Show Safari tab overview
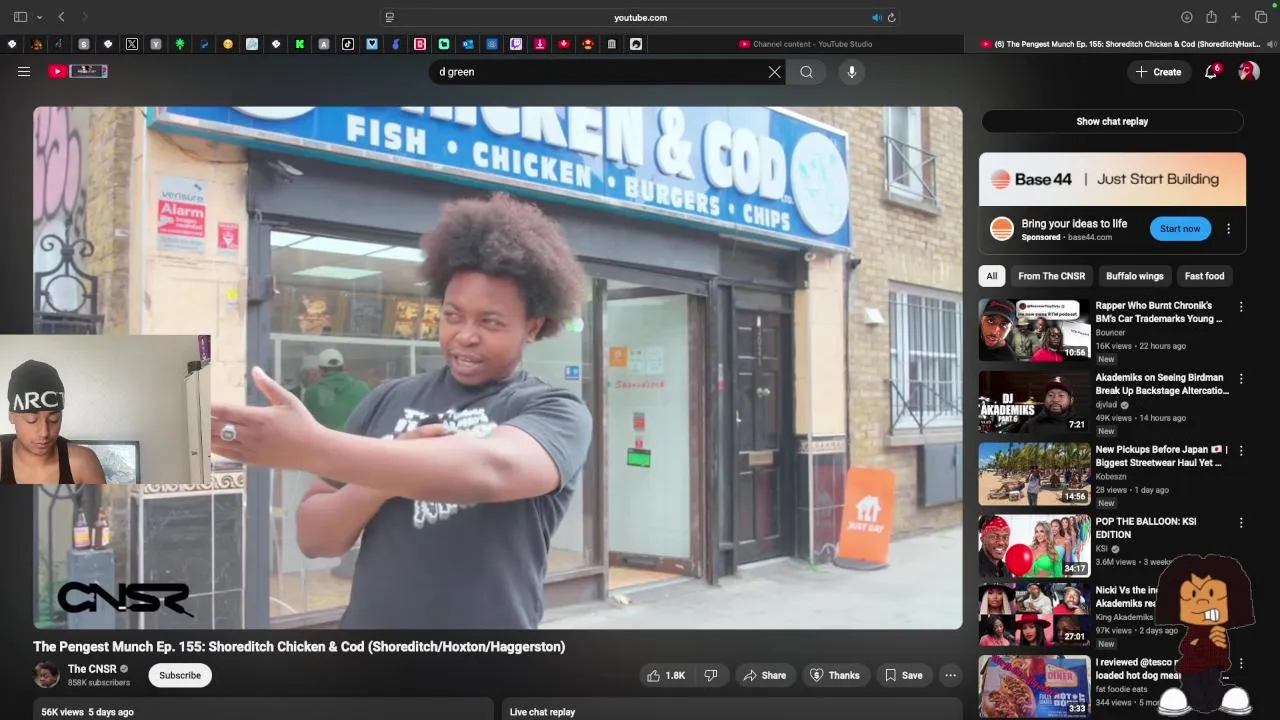The height and width of the screenshot is (720, 1280). tap(1261, 17)
